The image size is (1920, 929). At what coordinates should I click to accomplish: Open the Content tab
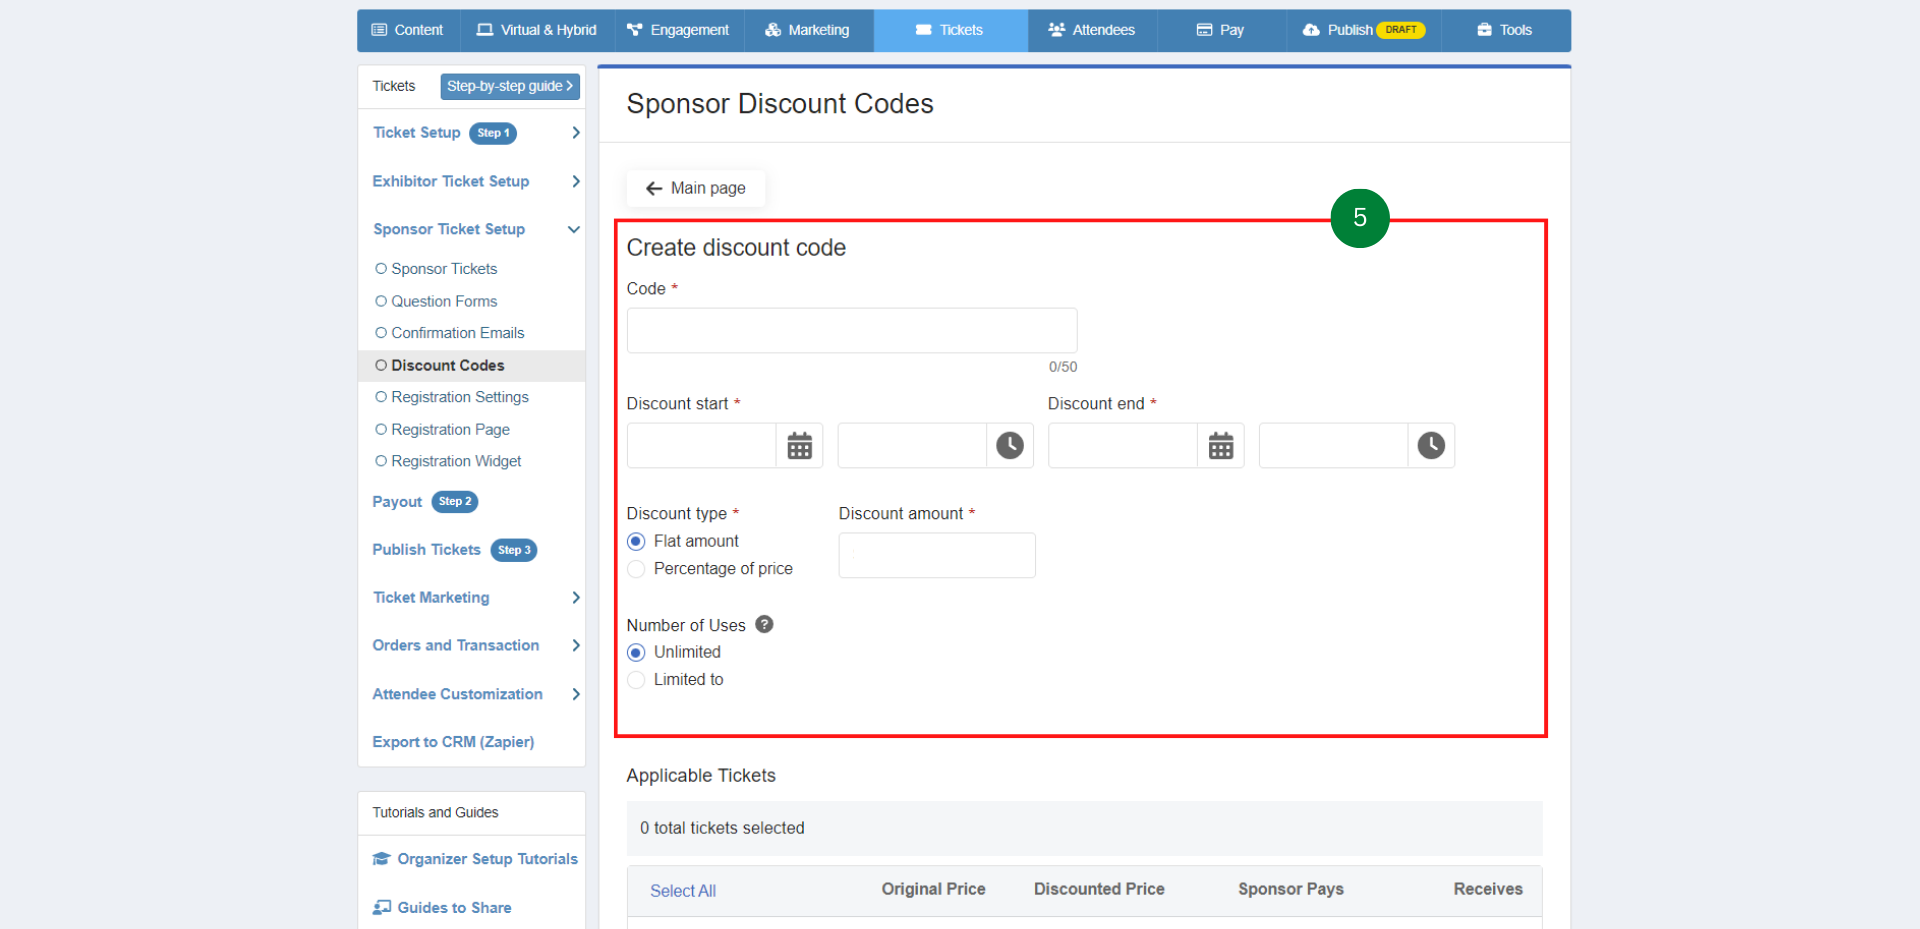tap(408, 30)
